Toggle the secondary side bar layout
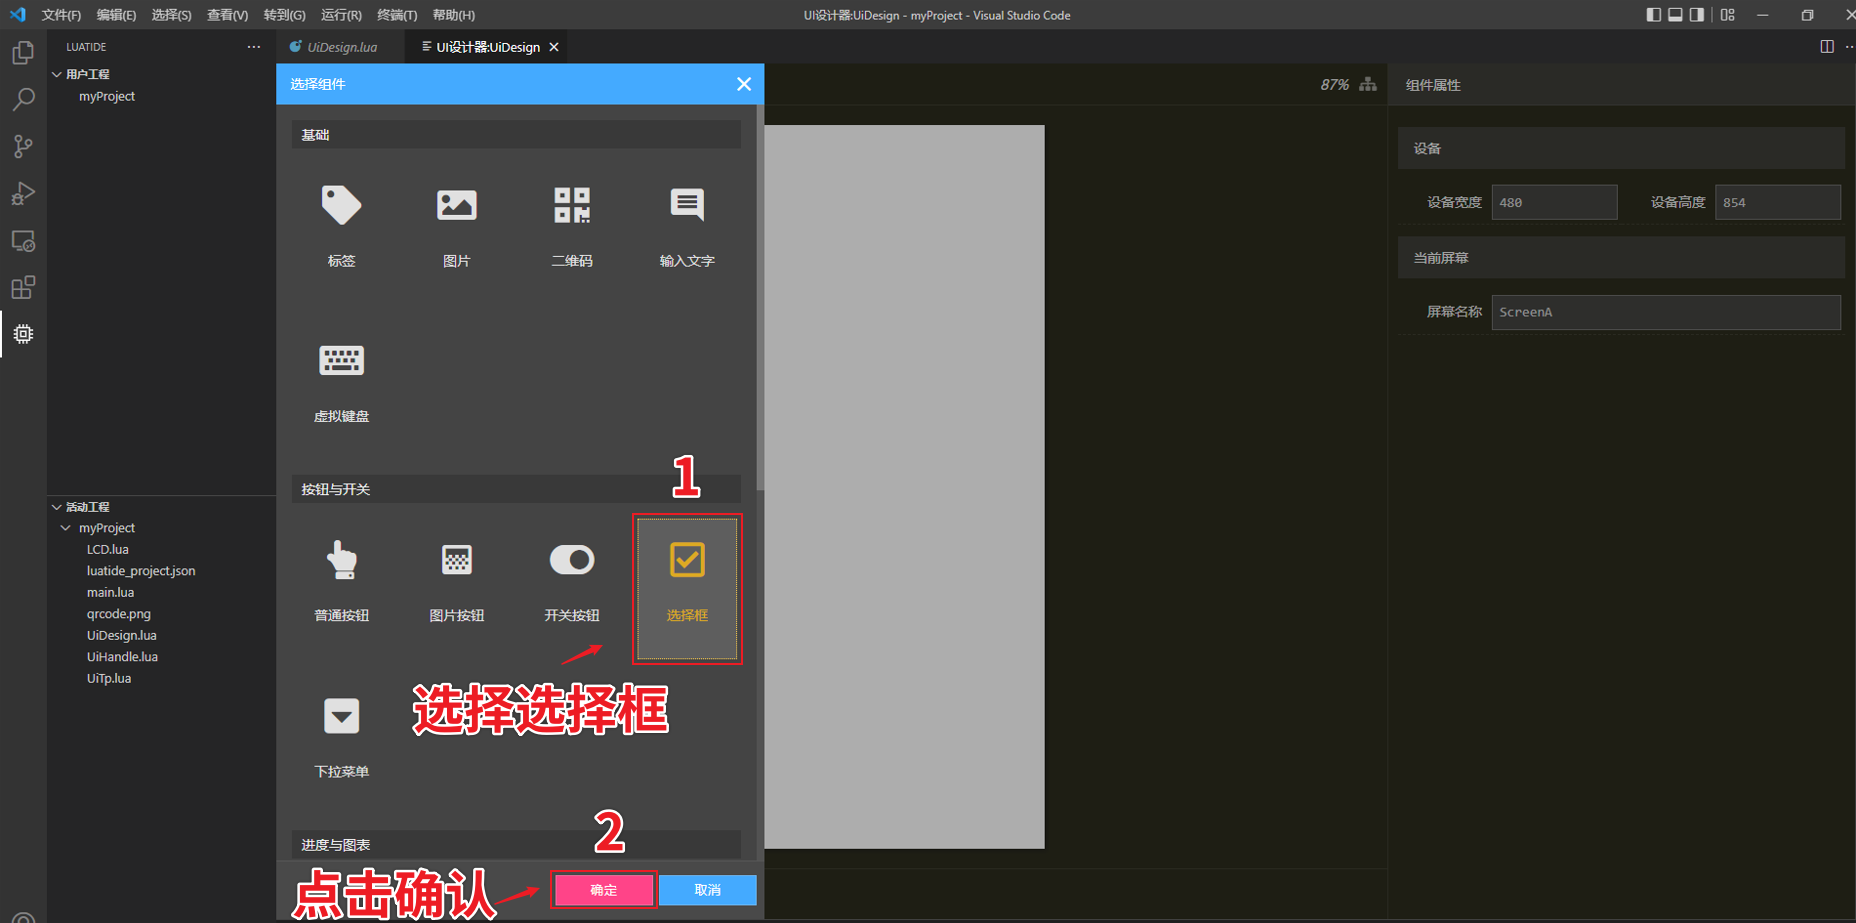1856x923 pixels. pos(1697,15)
